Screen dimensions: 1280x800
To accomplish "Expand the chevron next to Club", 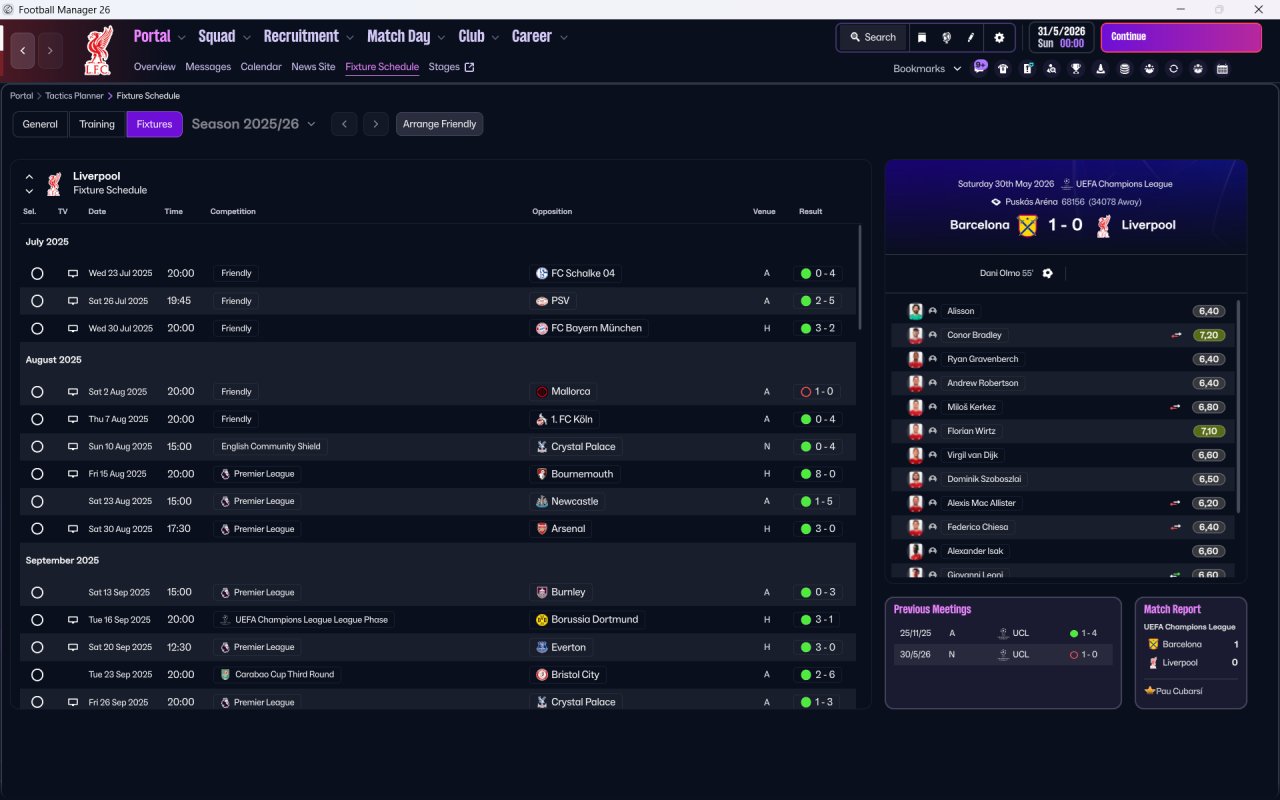I will click(495, 38).
